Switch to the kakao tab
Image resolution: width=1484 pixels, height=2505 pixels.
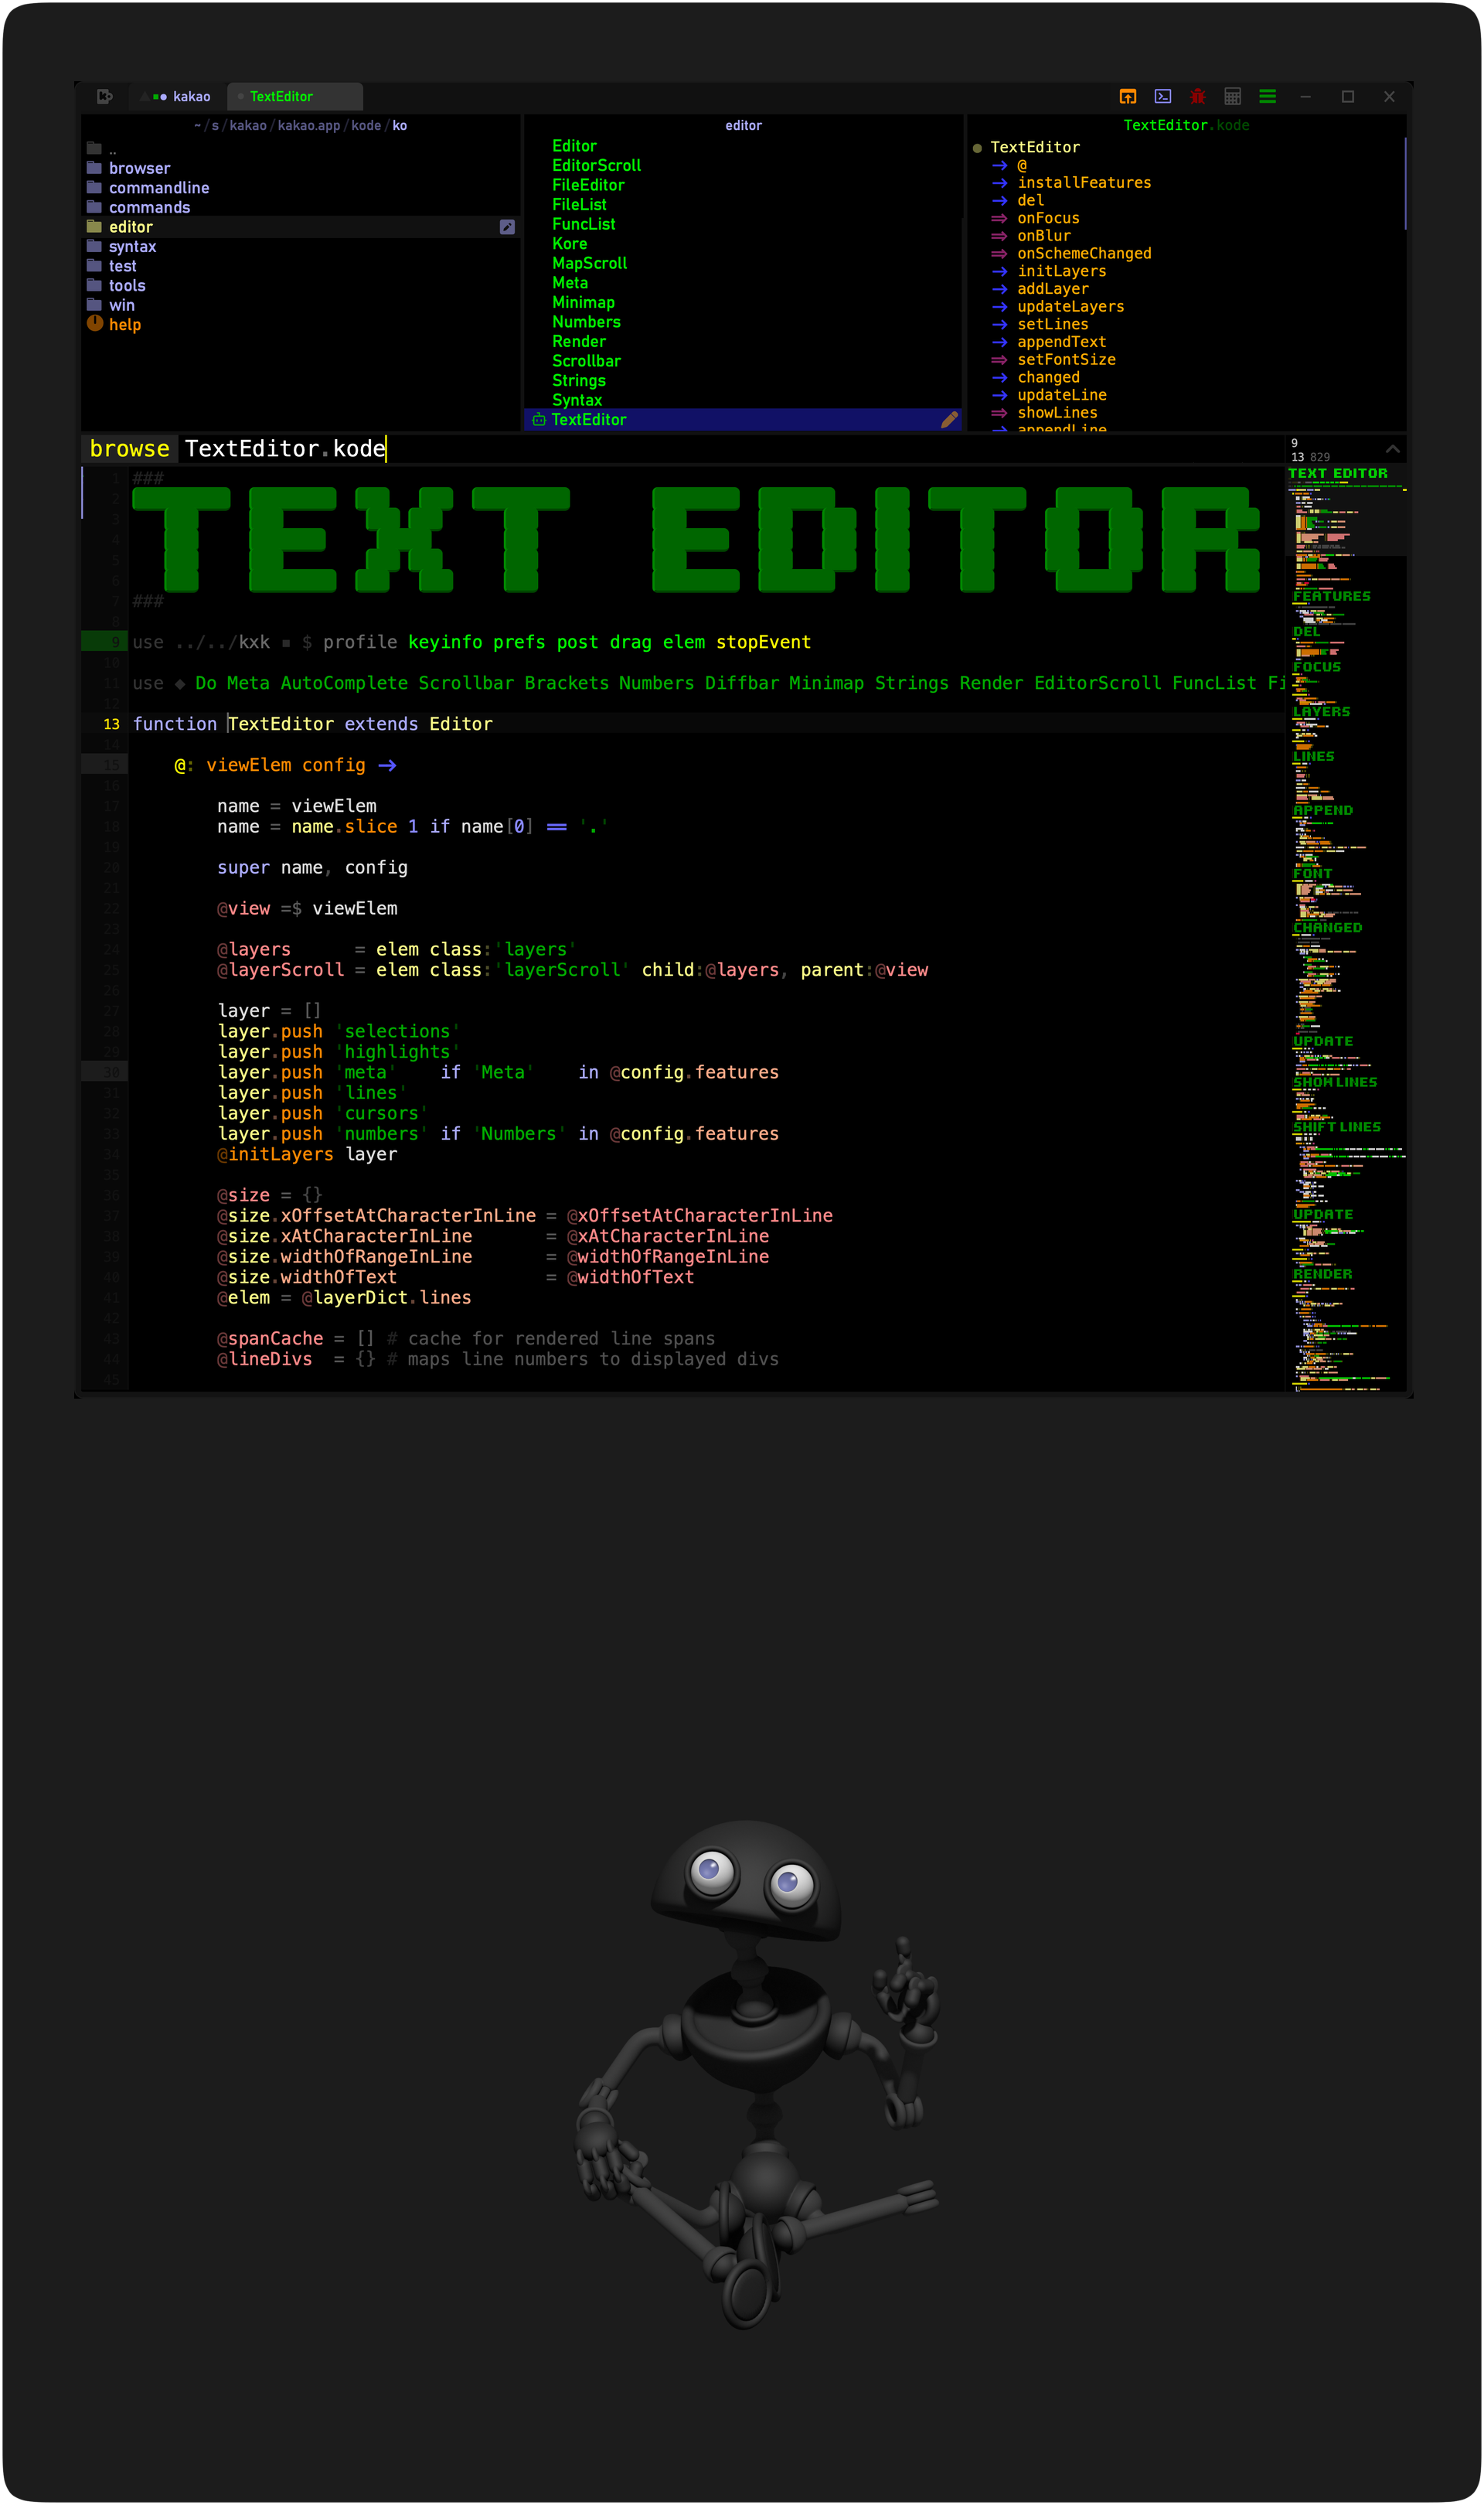pyautogui.click(x=178, y=97)
